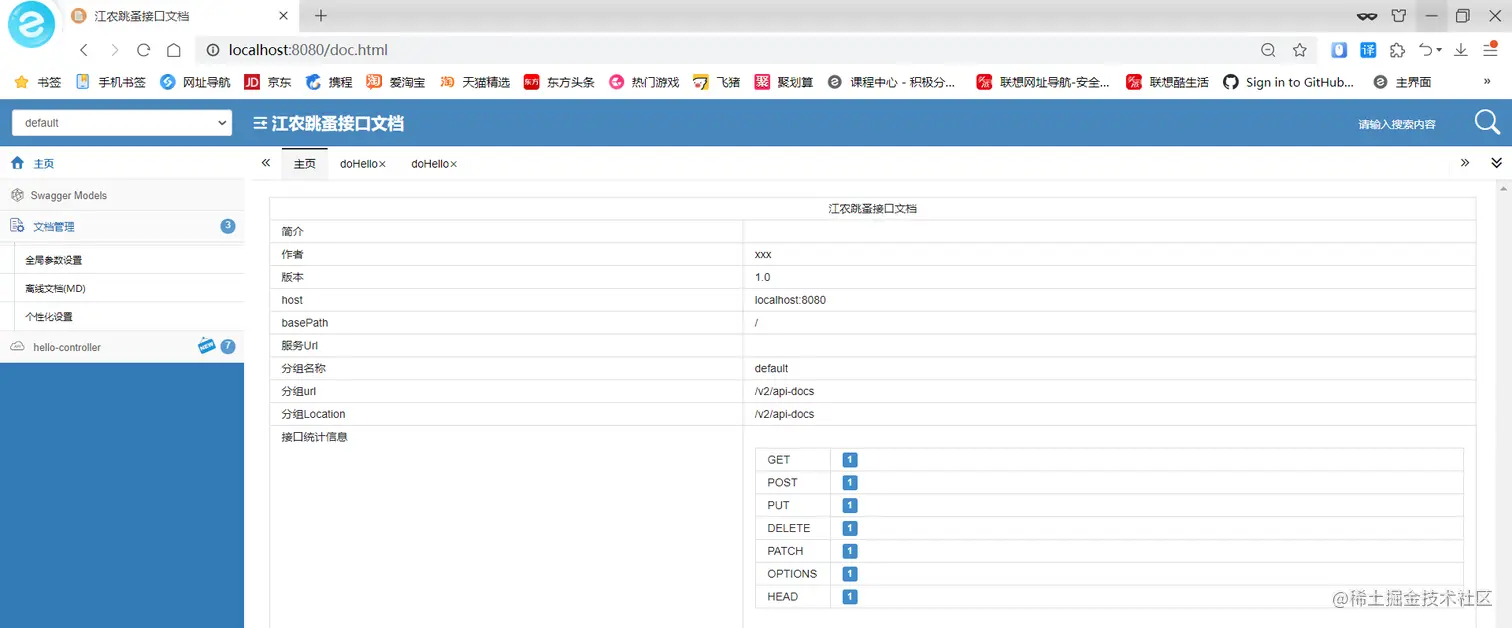Click the NEW badge on hello-controller
The height and width of the screenshot is (628, 1512).
coord(207,345)
